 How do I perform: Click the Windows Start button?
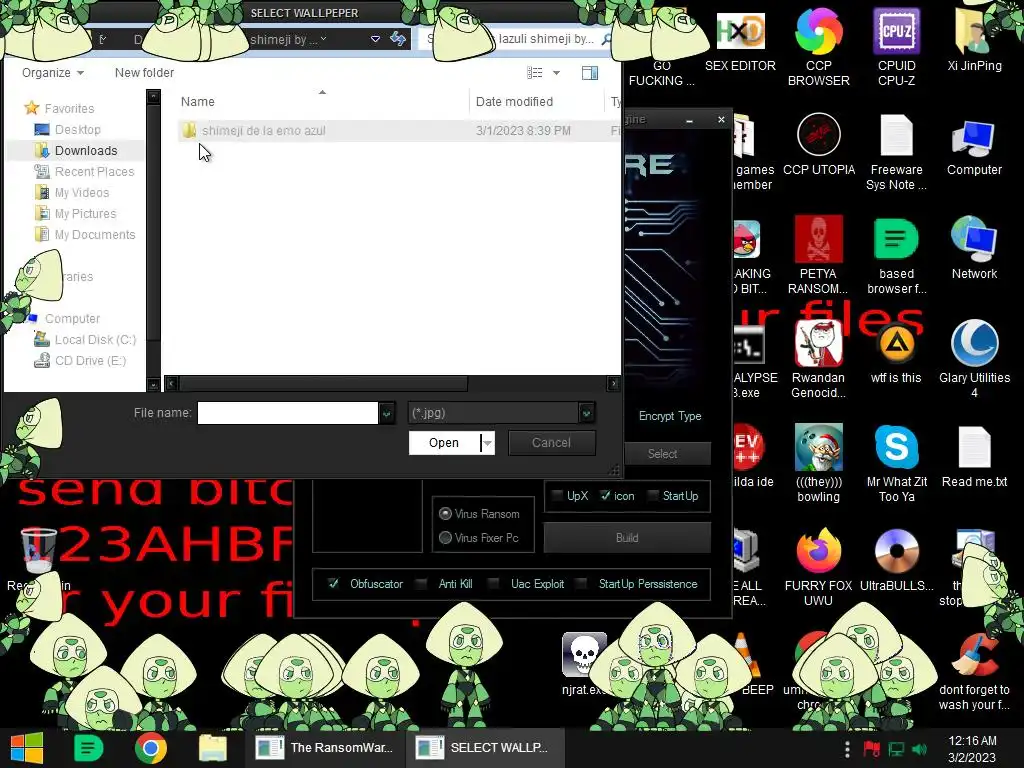click(27, 748)
